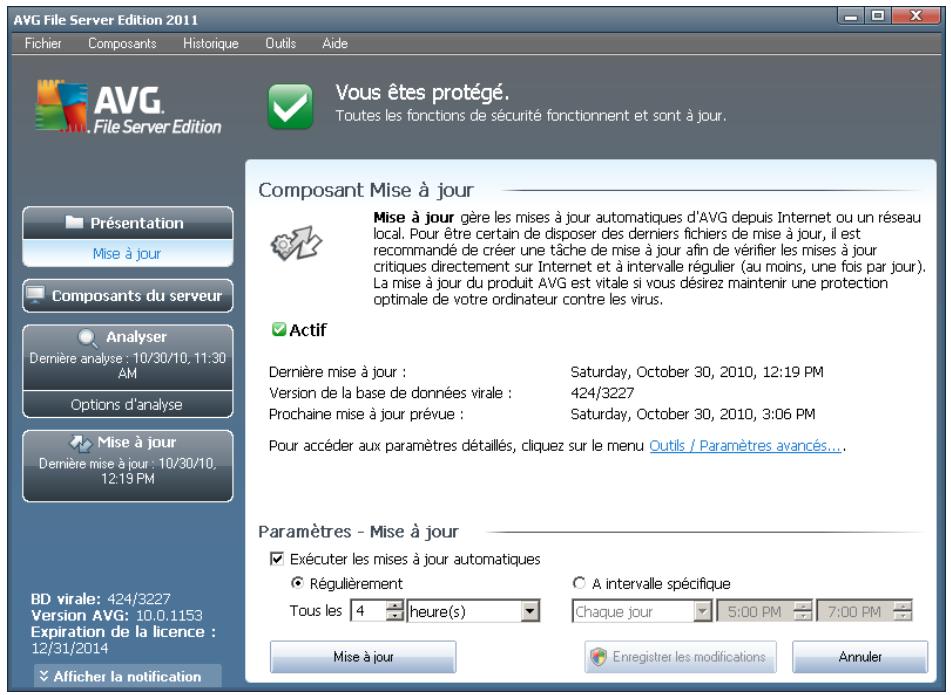This screenshot has width=951, height=695.
Task: Click the stepper on 5:00 PM time field
Action: [802, 611]
